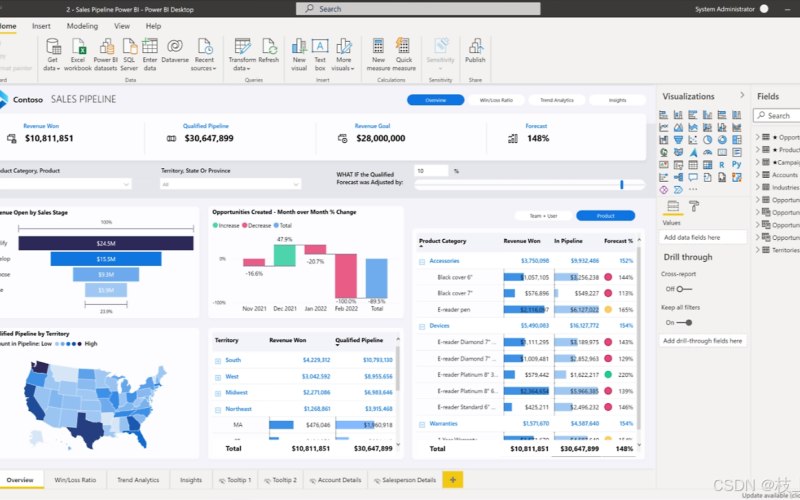This screenshot has width=800, height=500.
Task: Create a New measure
Action: pyautogui.click(x=378, y=54)
